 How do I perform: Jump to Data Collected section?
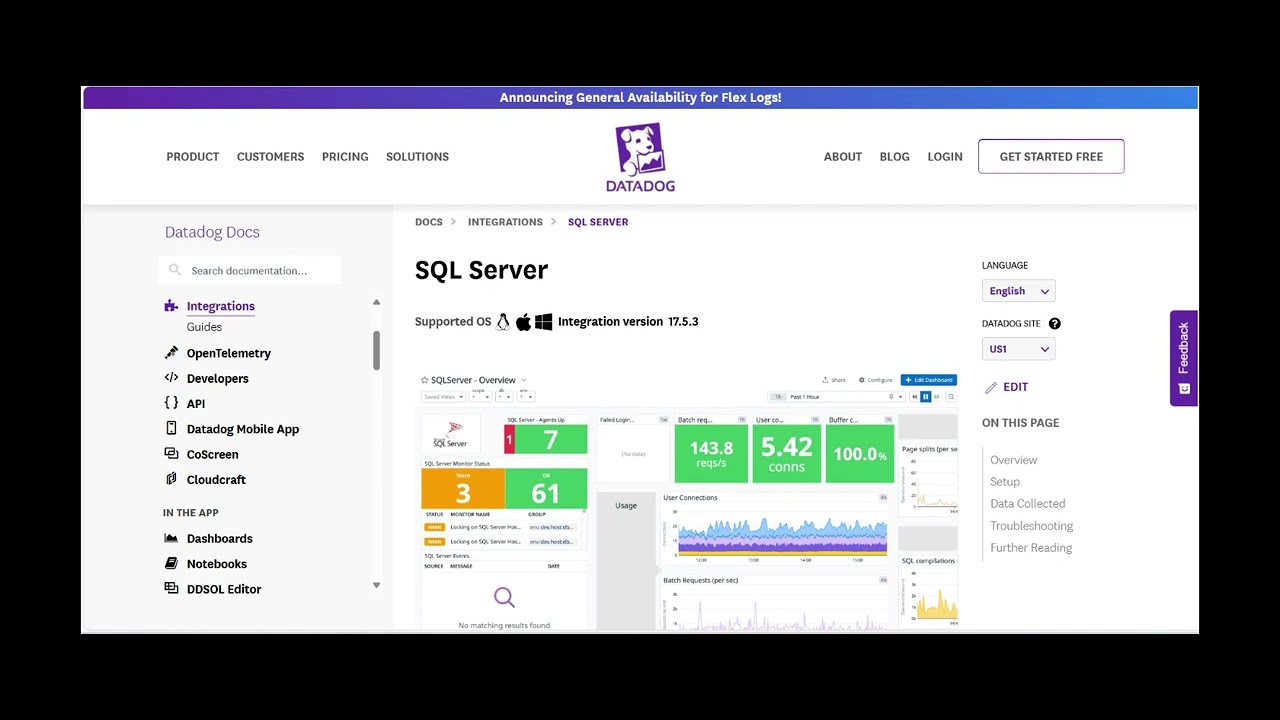[1027, 504]
